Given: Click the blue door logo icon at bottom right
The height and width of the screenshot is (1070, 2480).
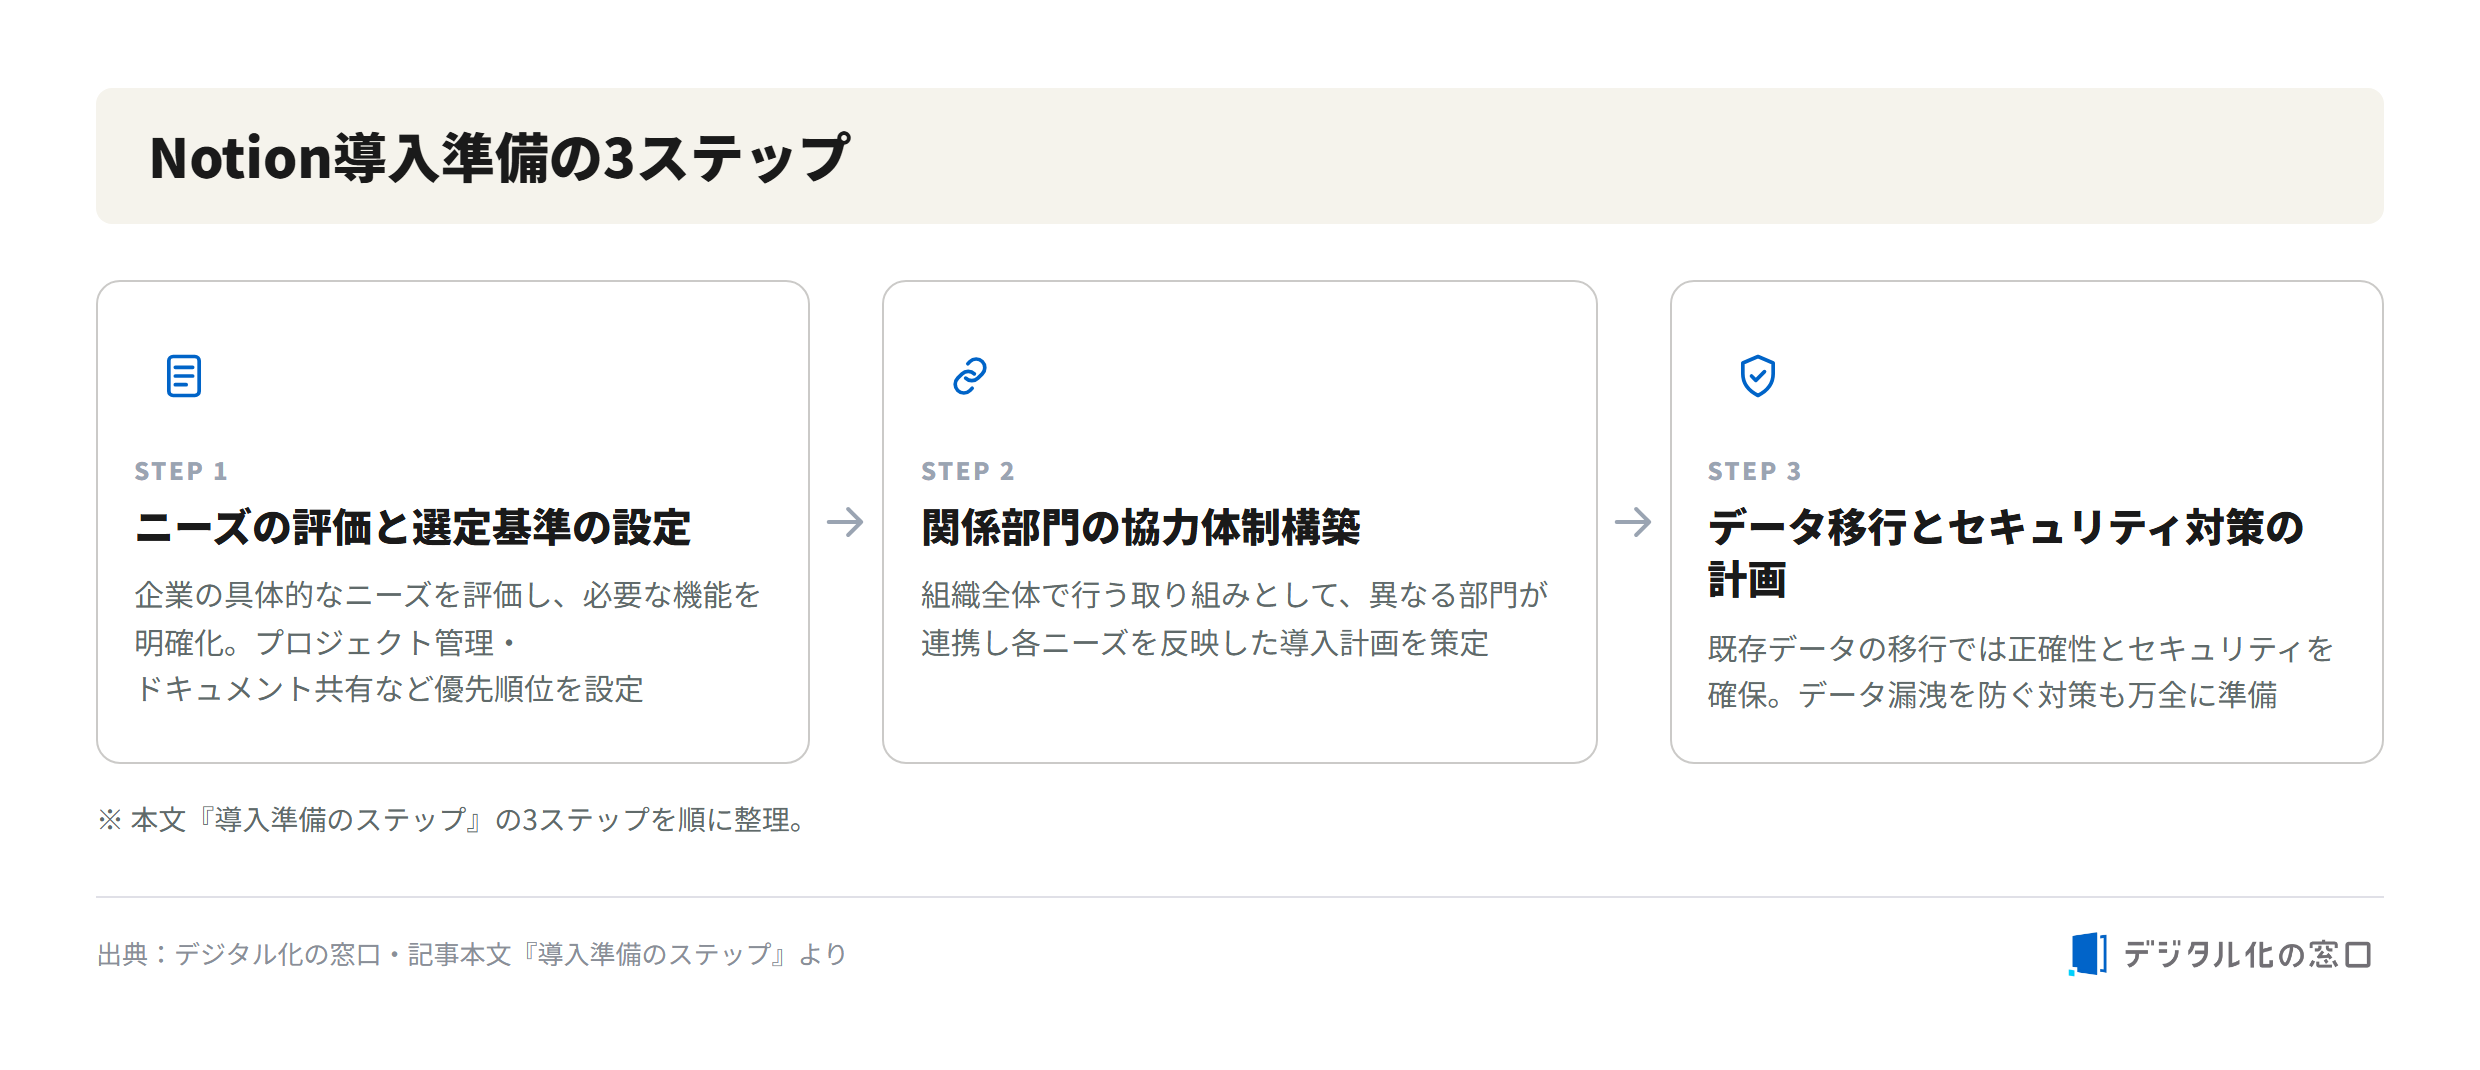Looking at the screenshot, I should point(2088,954).
